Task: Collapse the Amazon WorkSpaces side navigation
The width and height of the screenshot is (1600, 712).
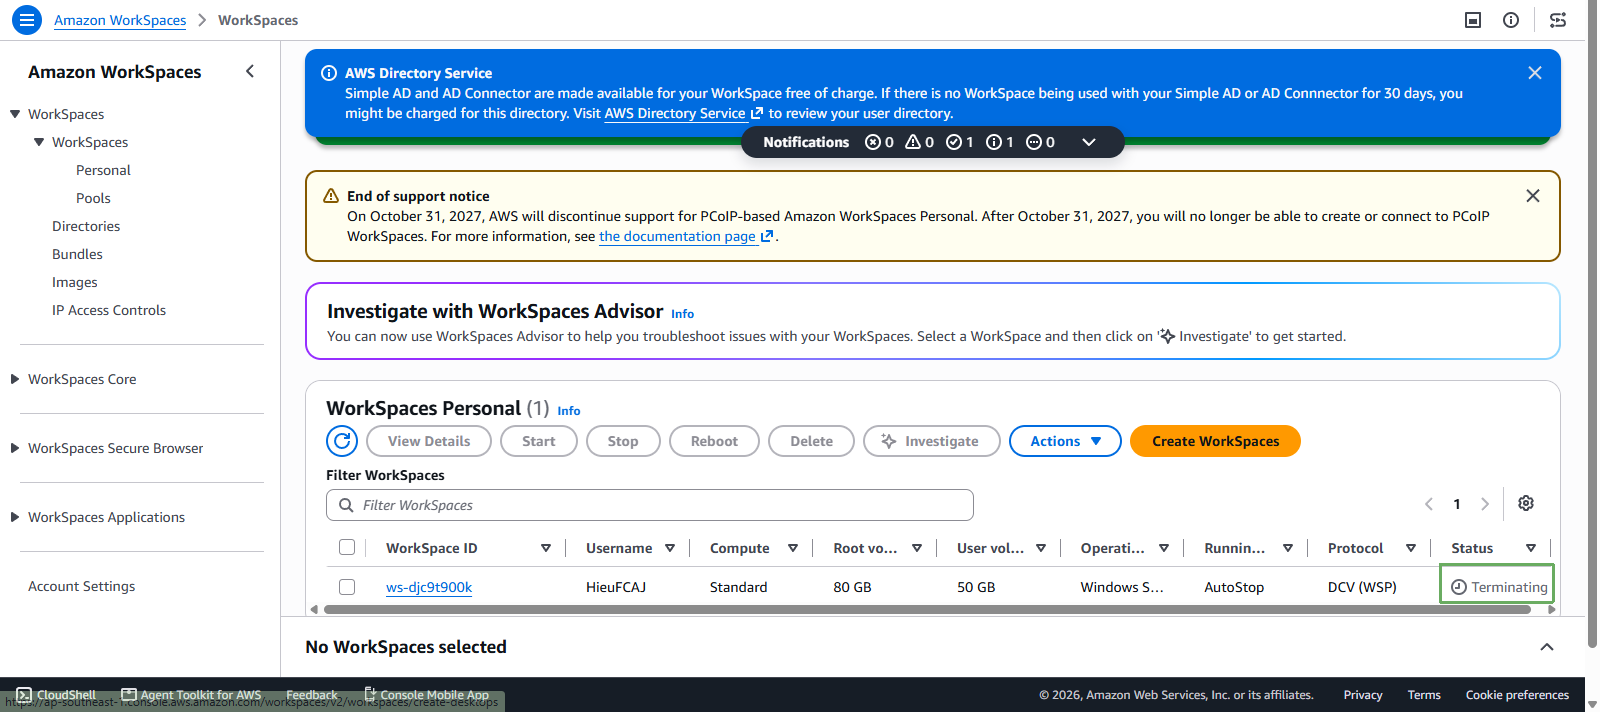Action: [x=250, y=71]
